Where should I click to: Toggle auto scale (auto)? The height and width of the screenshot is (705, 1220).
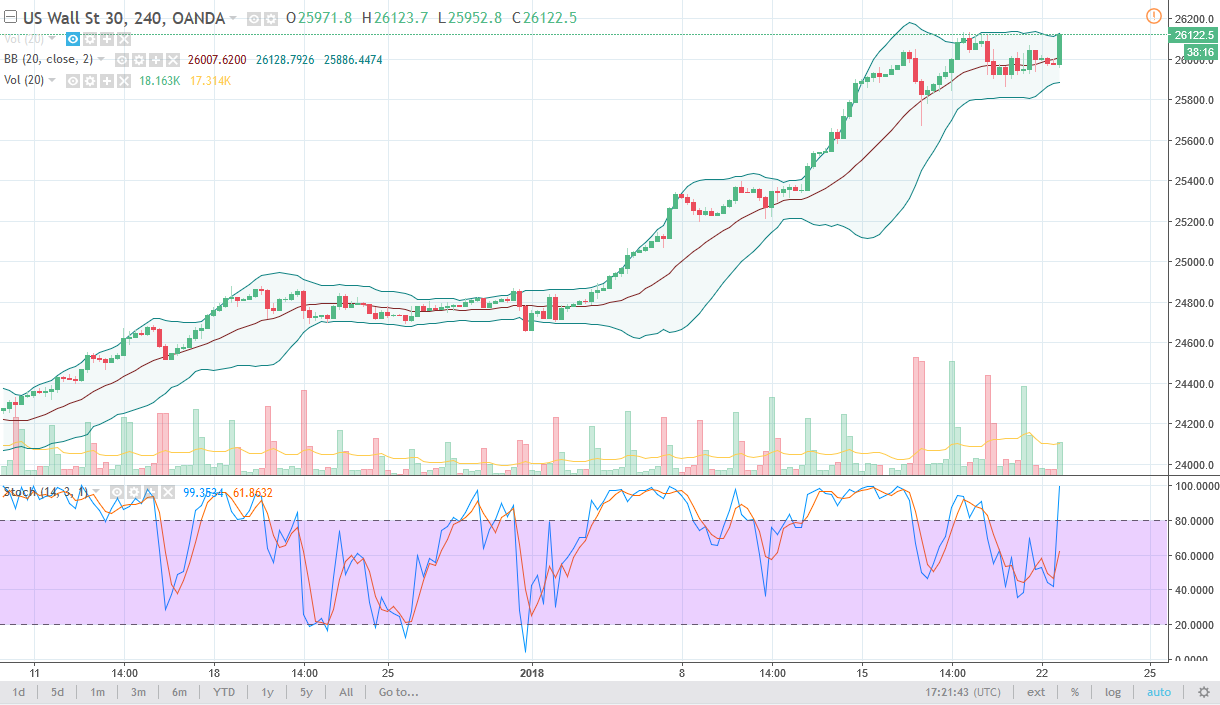(x=1159, y=692)
